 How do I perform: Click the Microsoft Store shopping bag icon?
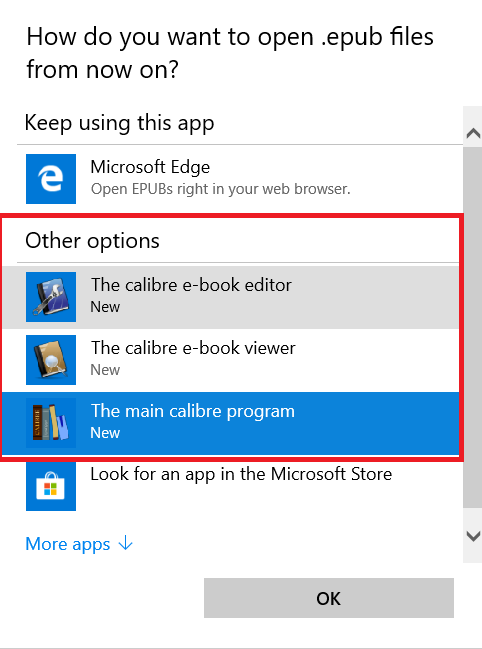tap(51, 486)
